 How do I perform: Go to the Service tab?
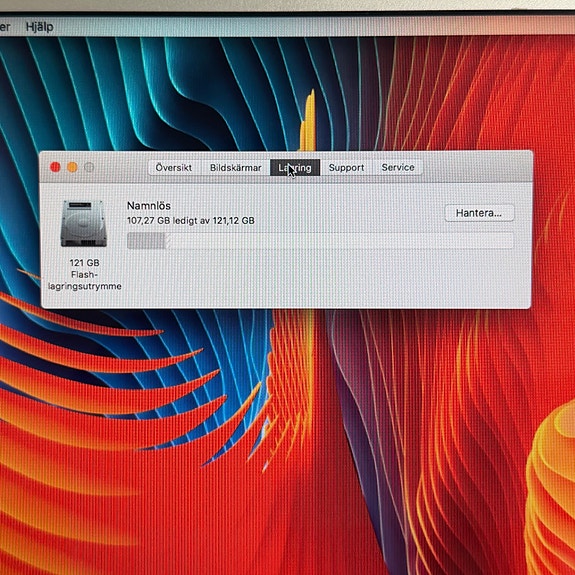click(398, 168)
